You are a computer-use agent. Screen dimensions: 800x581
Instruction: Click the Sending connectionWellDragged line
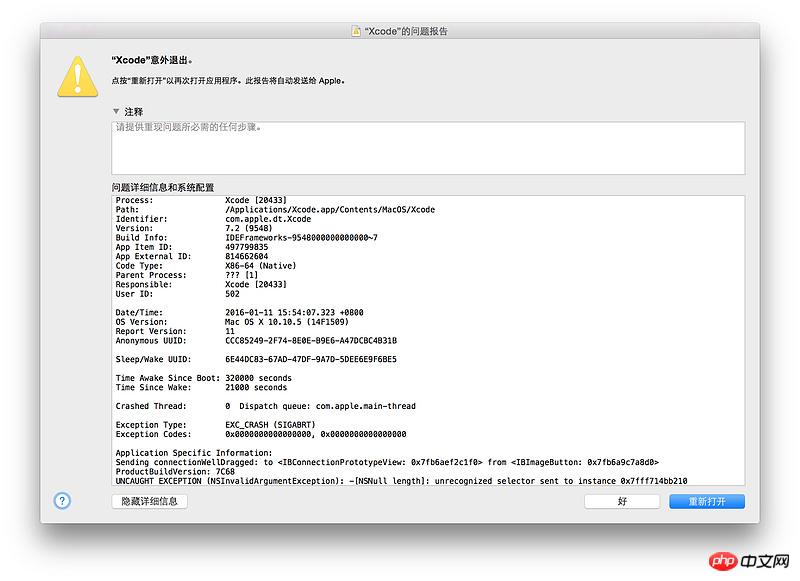pyautogui.click(x=387, y=462)
